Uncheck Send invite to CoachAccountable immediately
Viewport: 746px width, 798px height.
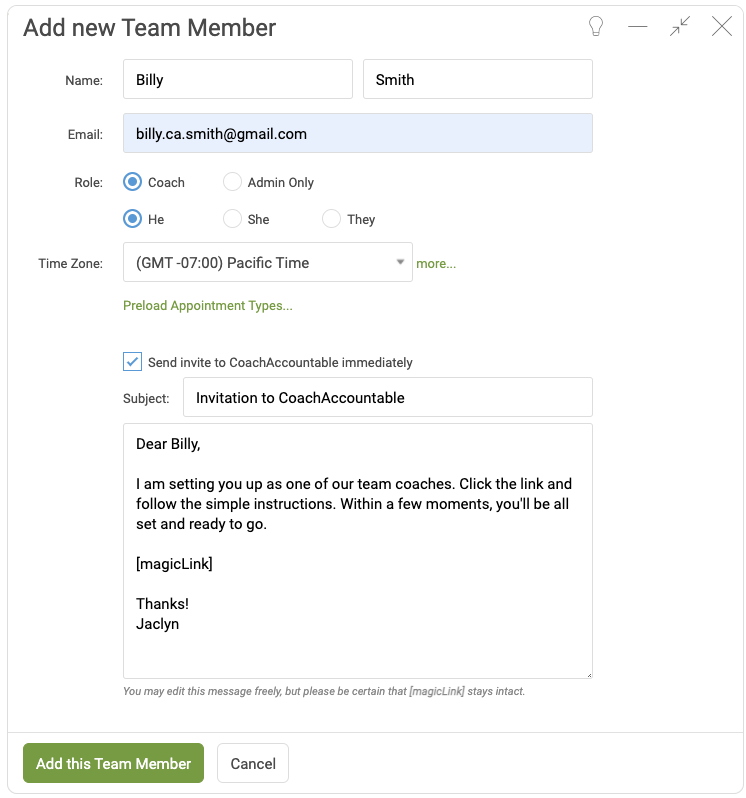[132, 362]
